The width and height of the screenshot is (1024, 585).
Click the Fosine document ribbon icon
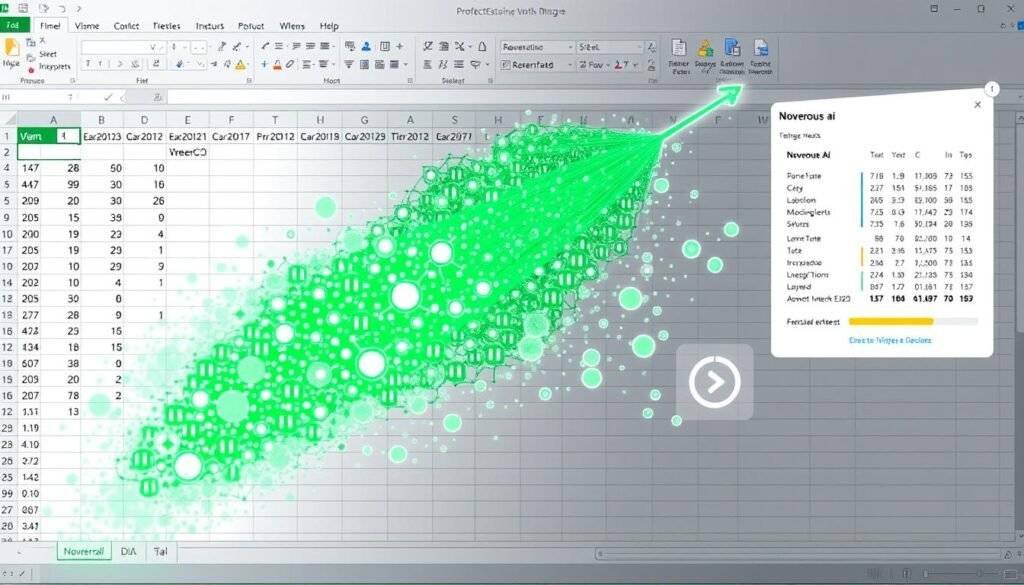click(760, 48)
